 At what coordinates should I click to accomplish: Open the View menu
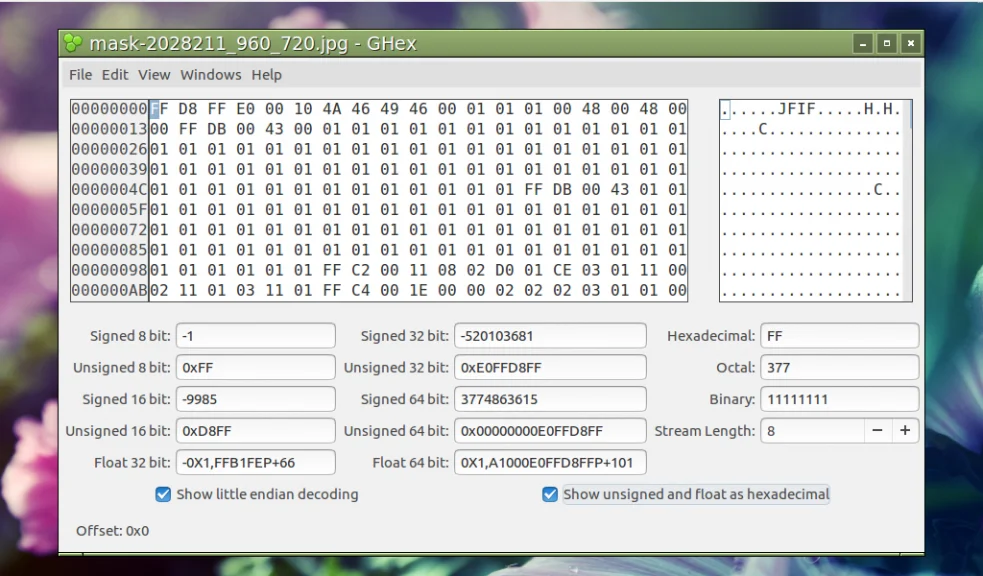click(x=154, y=75)
